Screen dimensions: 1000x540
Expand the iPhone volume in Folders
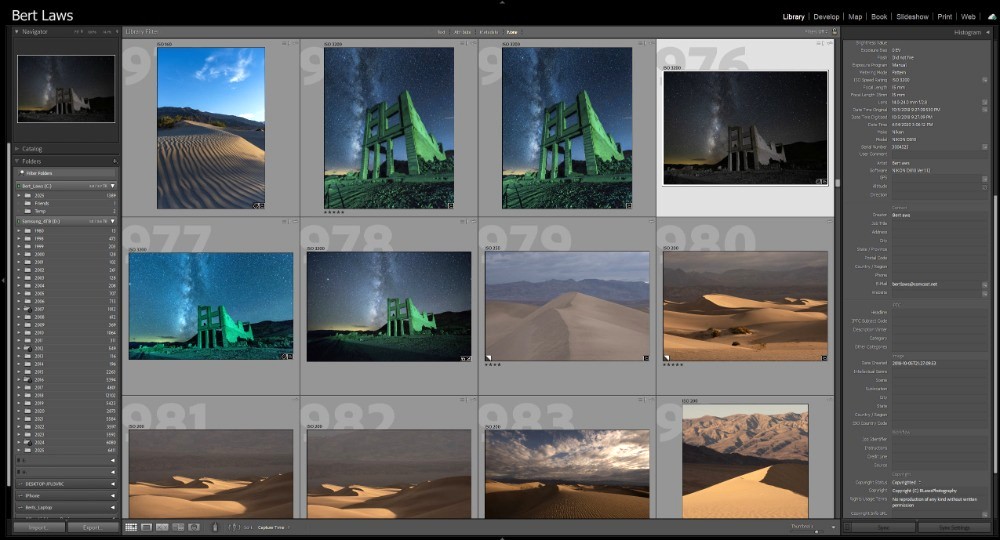112,495
